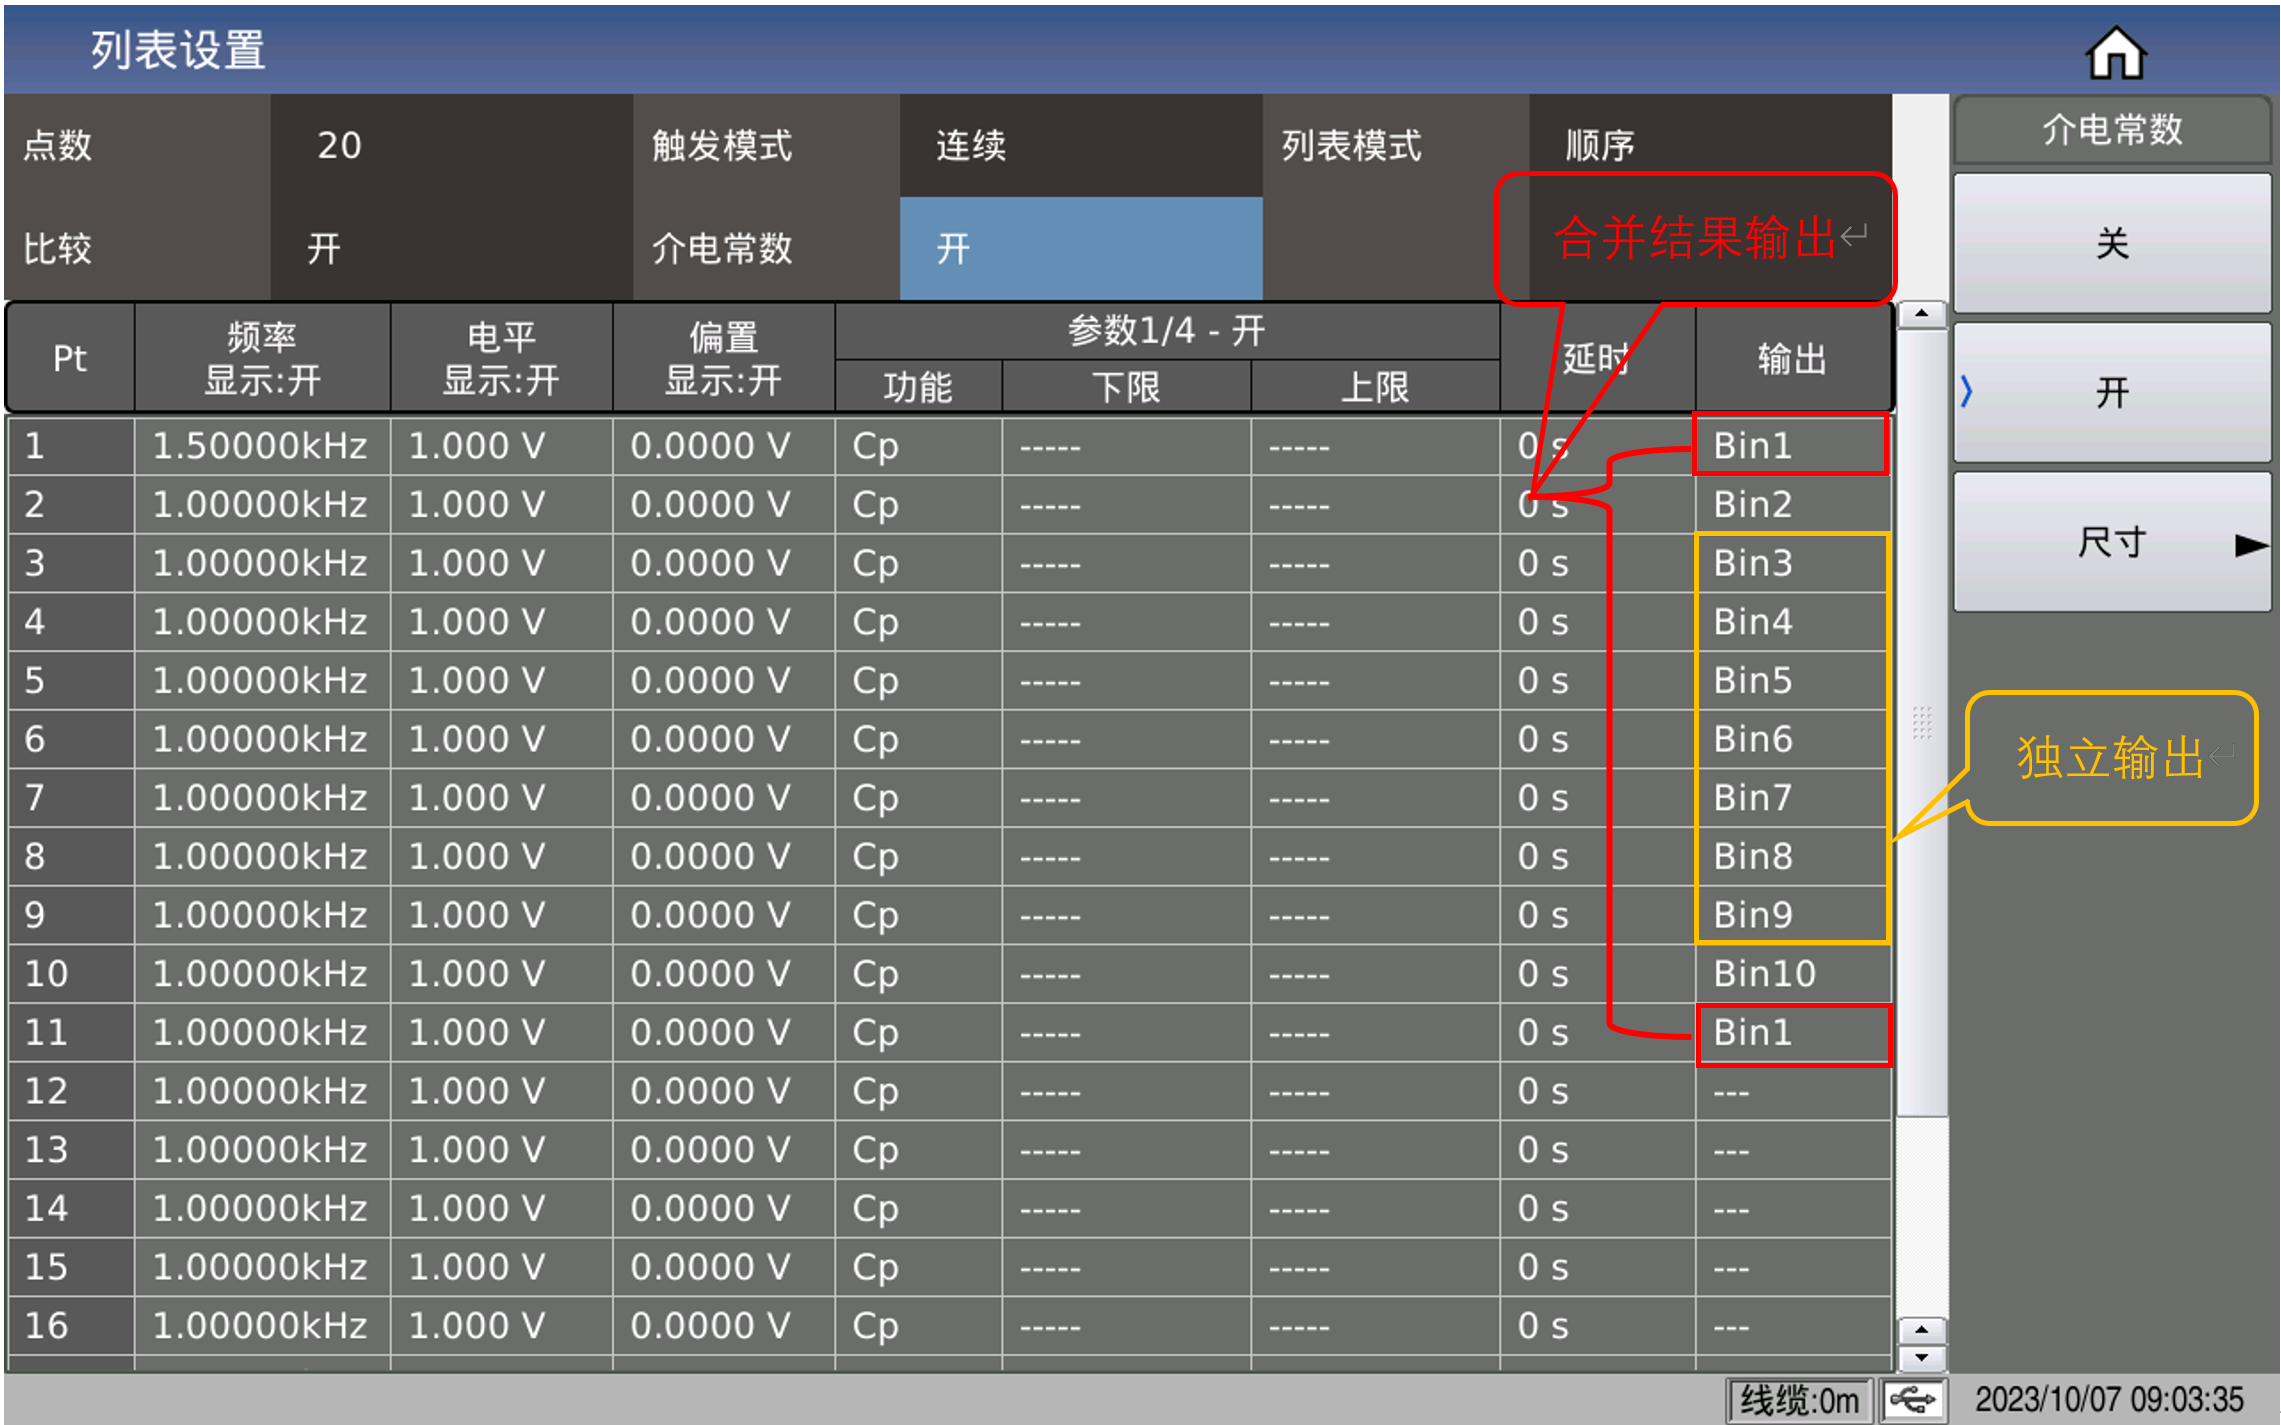This screenshot has height=1425, width=2281.
Task: Select 开 softkey in side menu
Action: 2111,392
